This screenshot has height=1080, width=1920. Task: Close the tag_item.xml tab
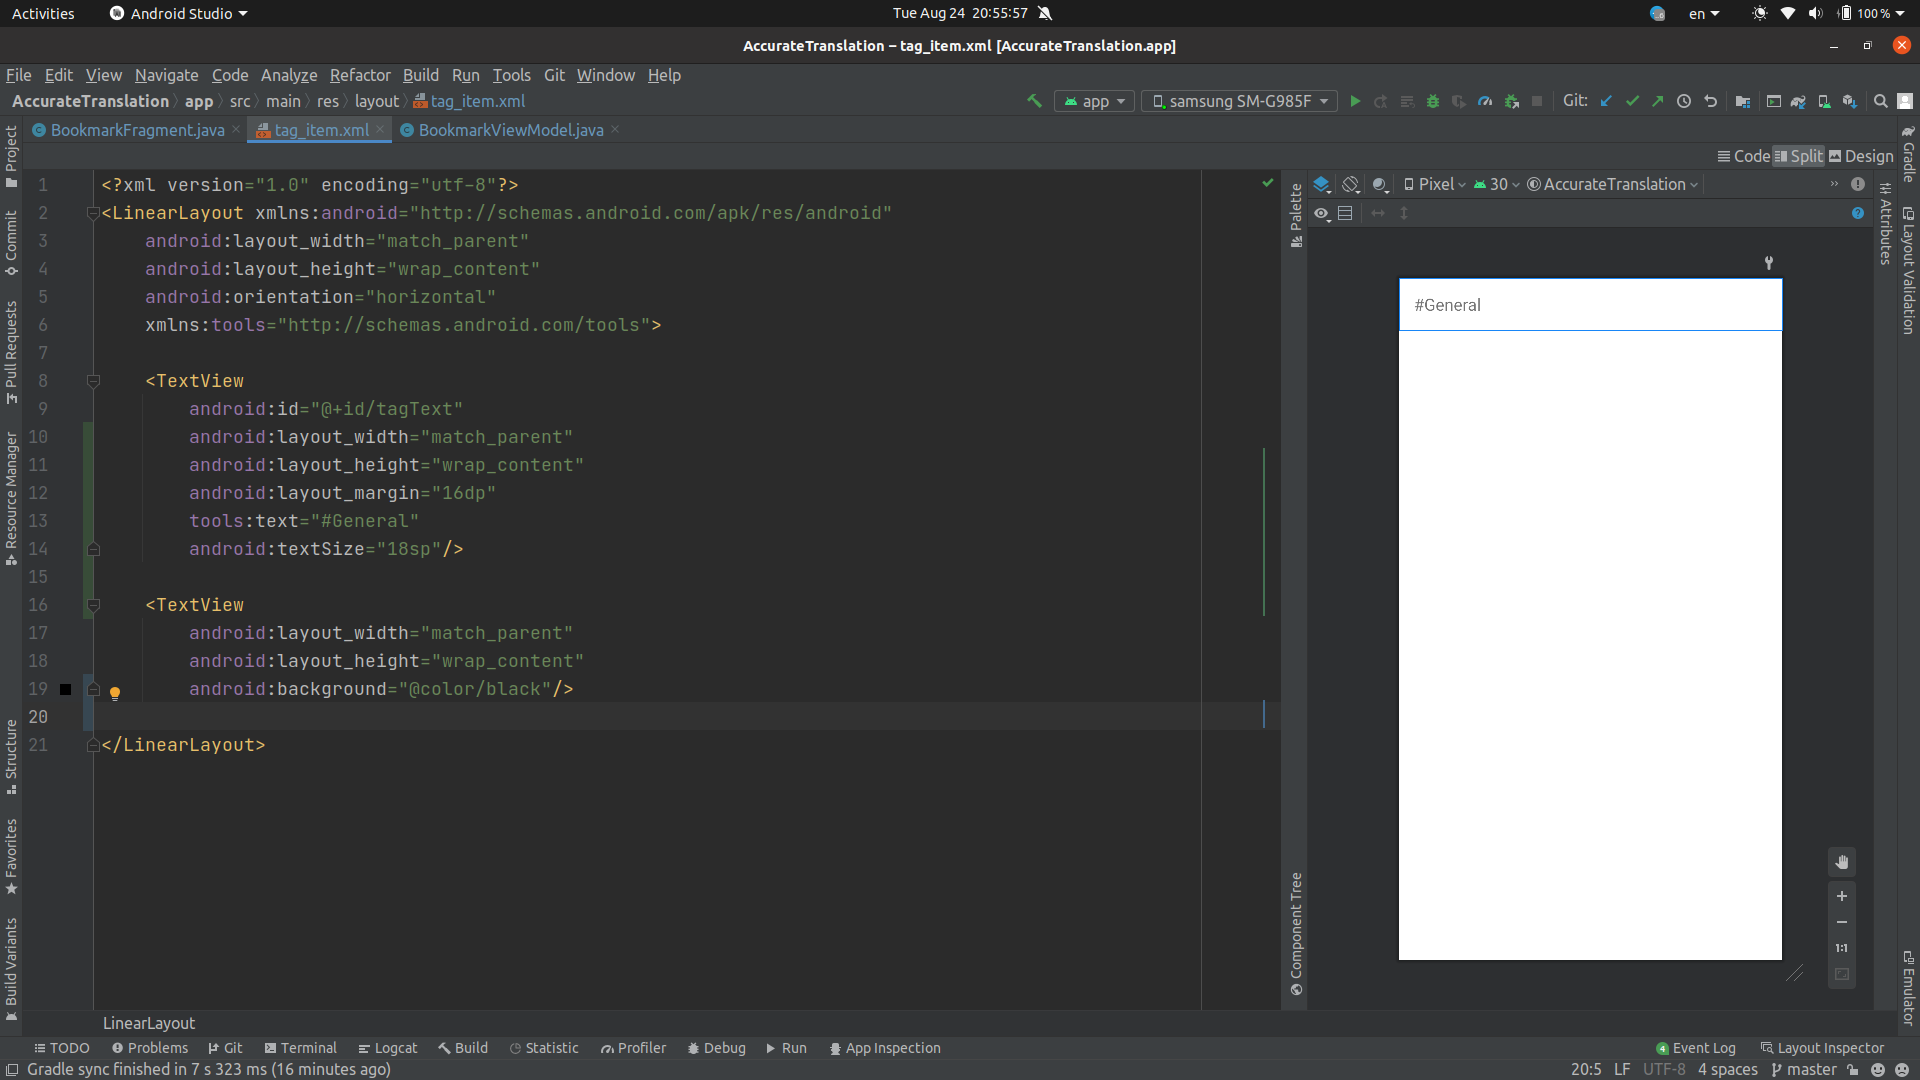[x=380, y=129]
